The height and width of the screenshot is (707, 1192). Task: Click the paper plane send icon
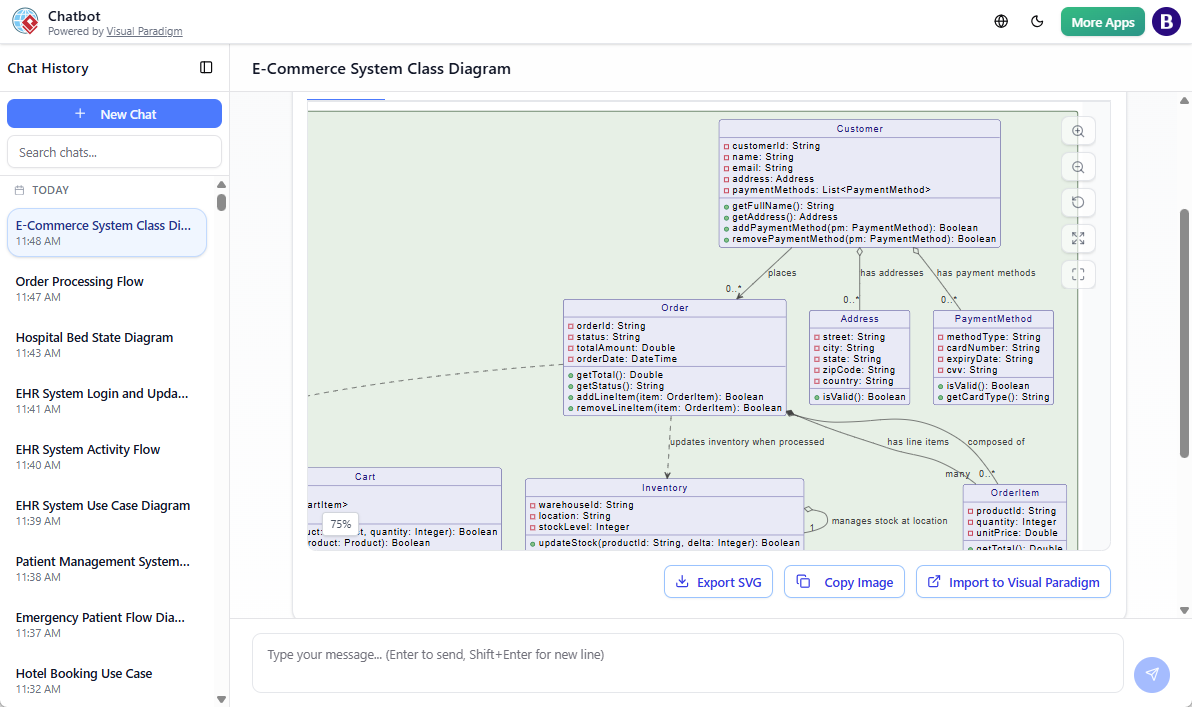pyautogui.click(x=1151, y=674)
